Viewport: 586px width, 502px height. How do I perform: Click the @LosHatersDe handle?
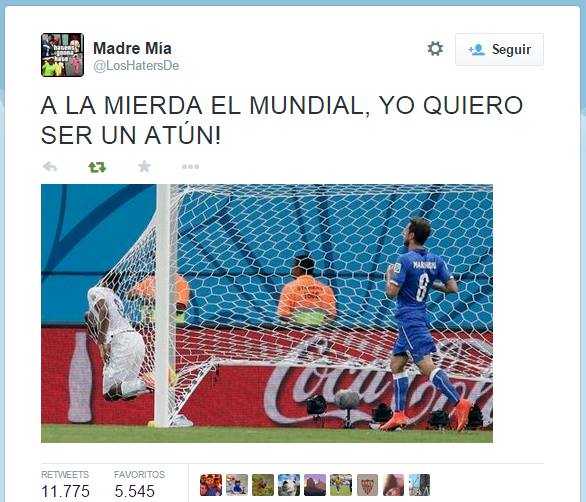pos(136,66)
